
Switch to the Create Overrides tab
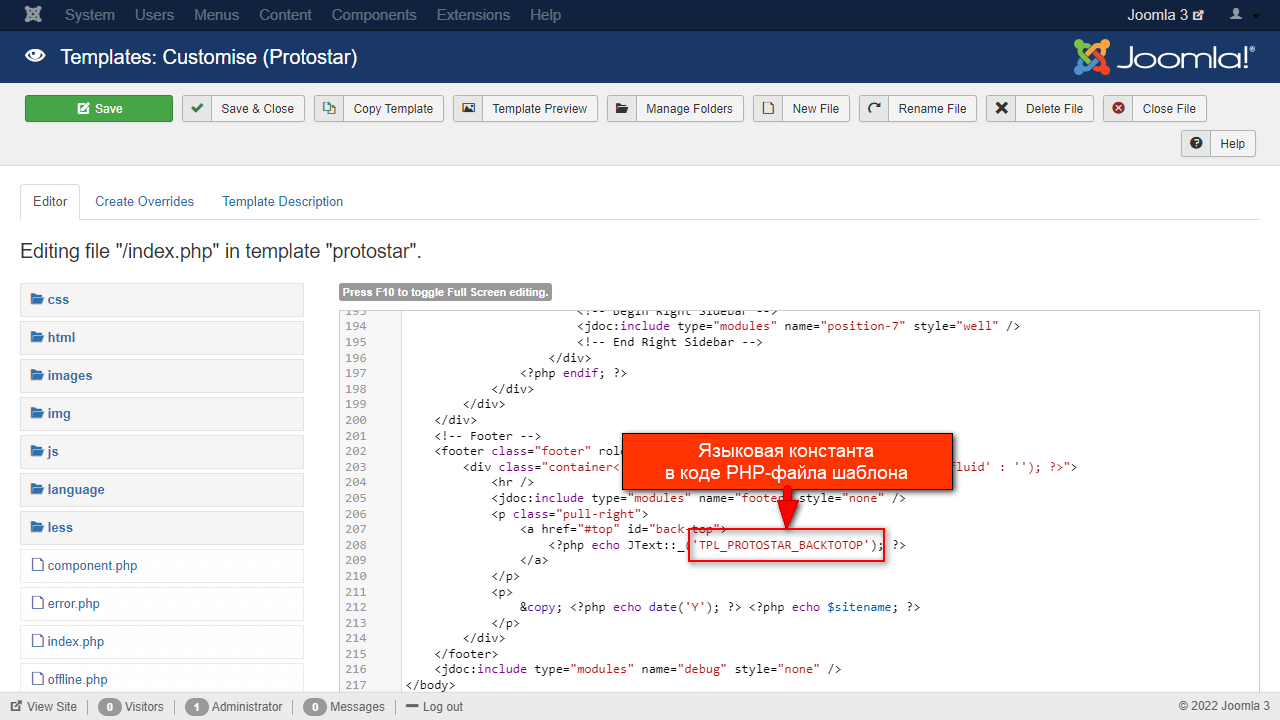(144, 201)
